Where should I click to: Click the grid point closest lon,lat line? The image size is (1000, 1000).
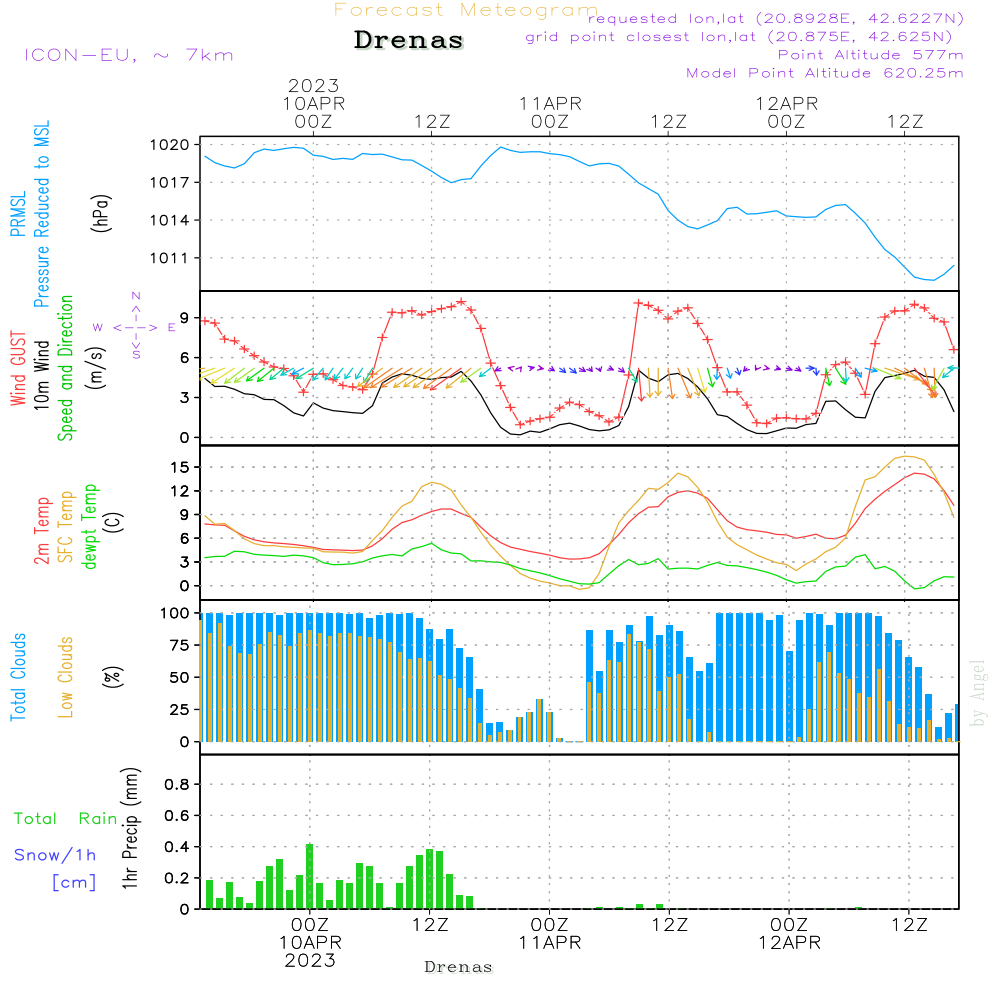point(739,37)
